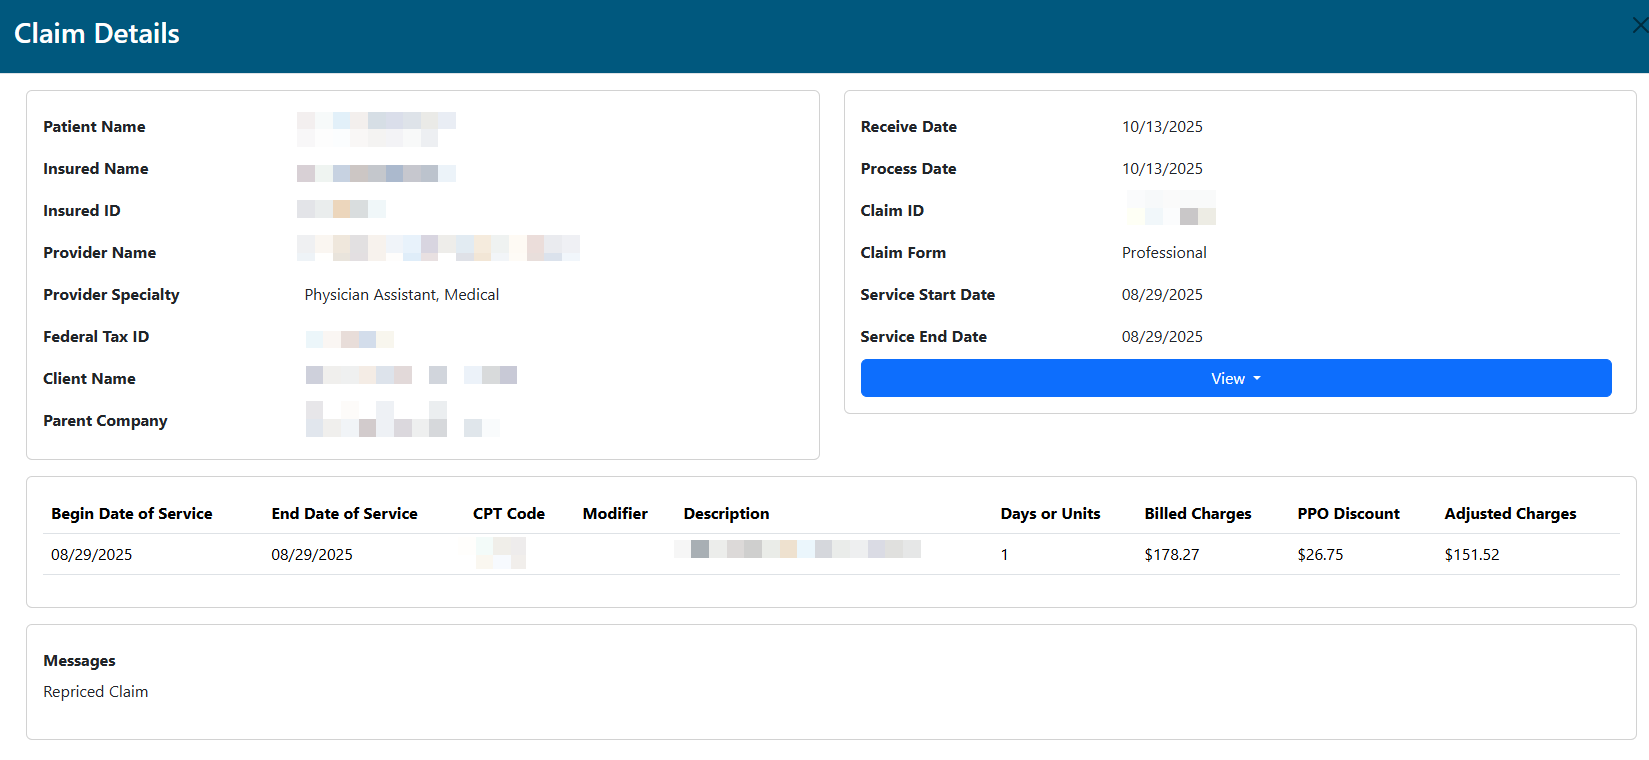Click the Modifier column header
Viewport: 1649px width, 760px height.
point(615,514)
